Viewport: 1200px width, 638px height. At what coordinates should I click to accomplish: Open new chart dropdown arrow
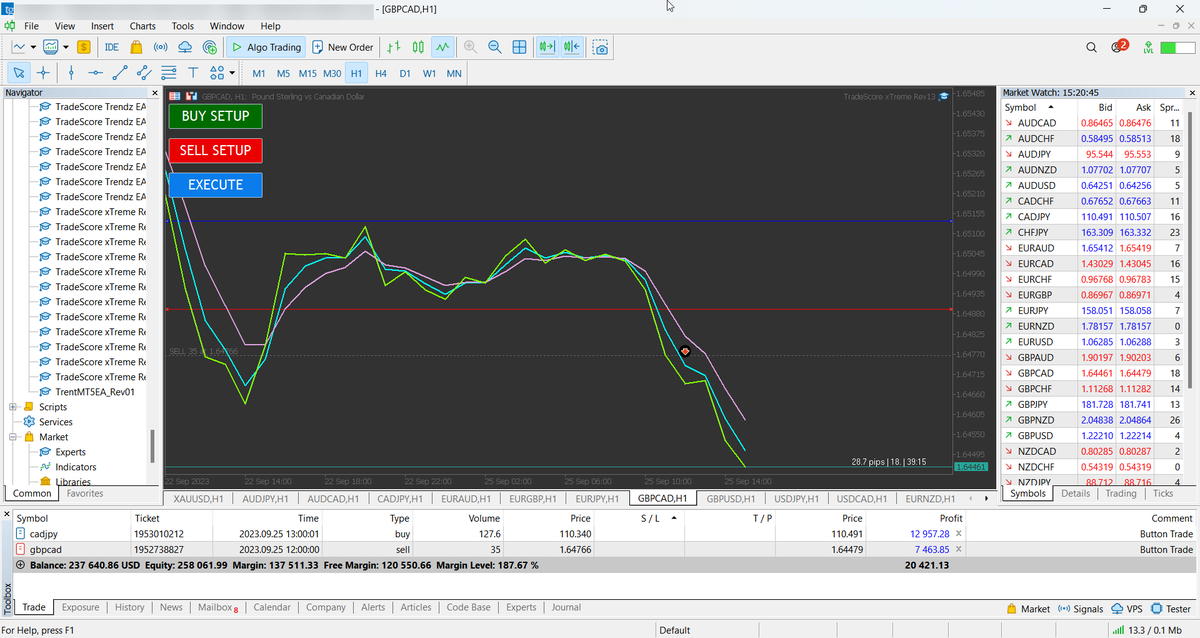tap(33, 46)
